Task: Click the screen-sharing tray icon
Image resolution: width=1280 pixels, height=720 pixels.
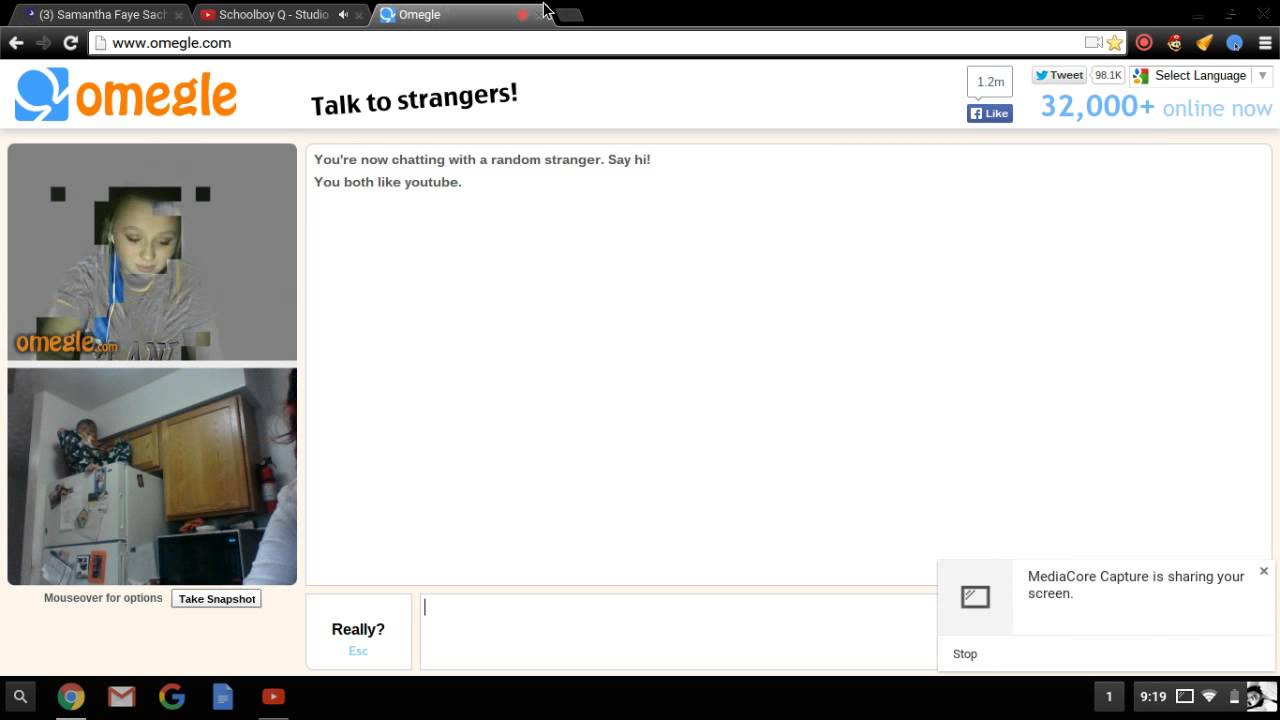Action: tap(1185, 697)
